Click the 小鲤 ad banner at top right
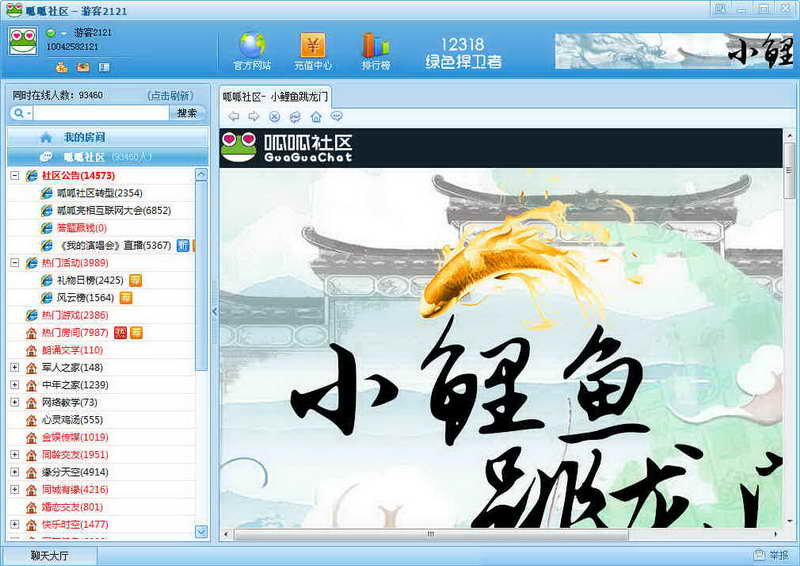The image size is (800, 566). 674,51
